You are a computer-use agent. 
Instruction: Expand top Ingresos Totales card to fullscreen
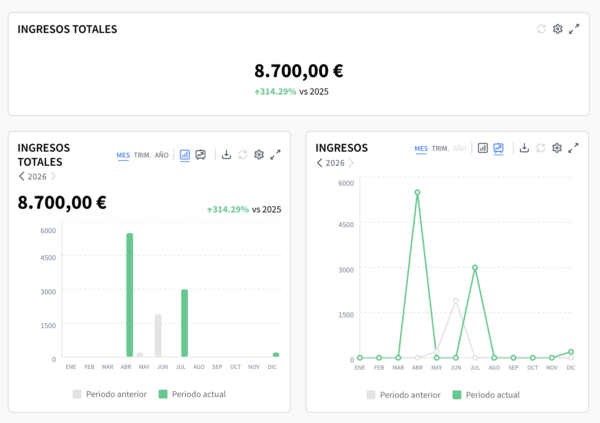point(574,29)
